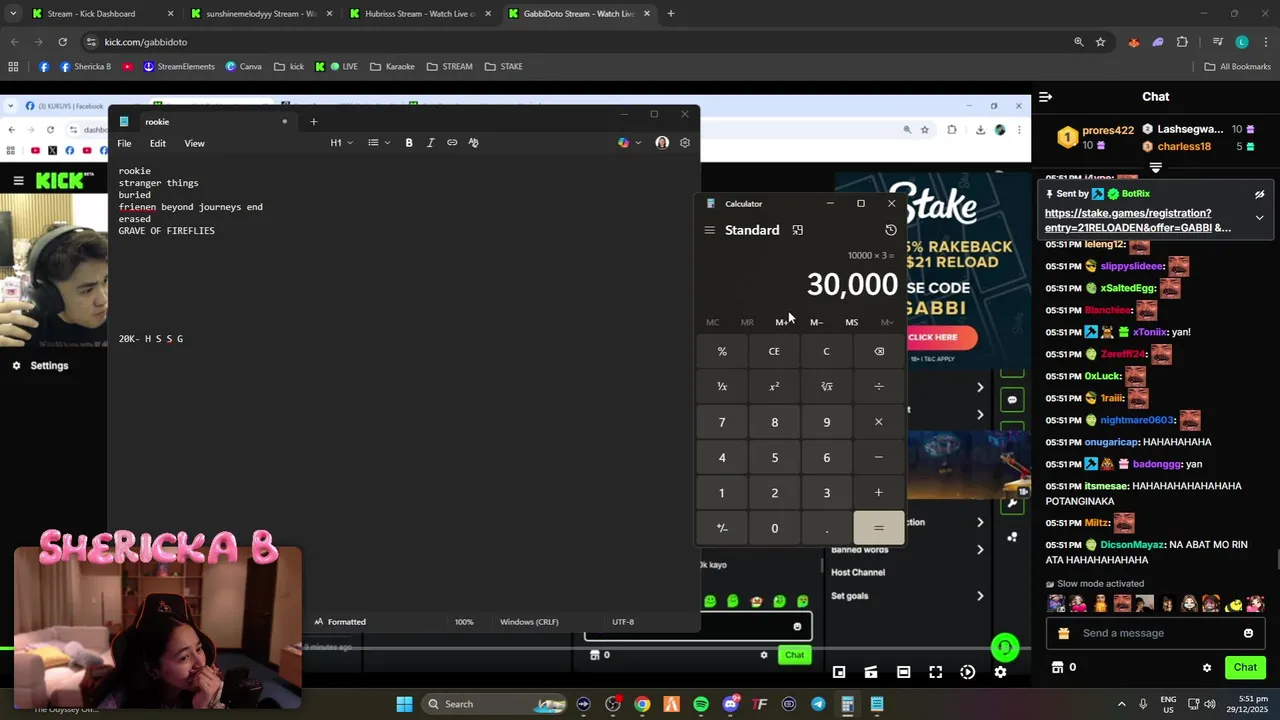Clear formatting in Notepad toolbar
The width and height of the screenshot is (1280, 720).
(474, 143)
